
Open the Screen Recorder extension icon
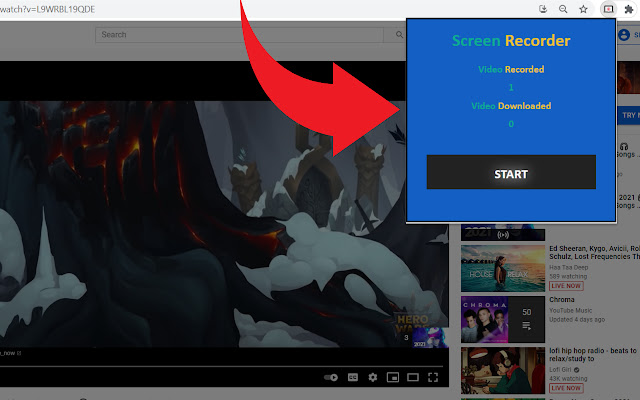point(608,9)
